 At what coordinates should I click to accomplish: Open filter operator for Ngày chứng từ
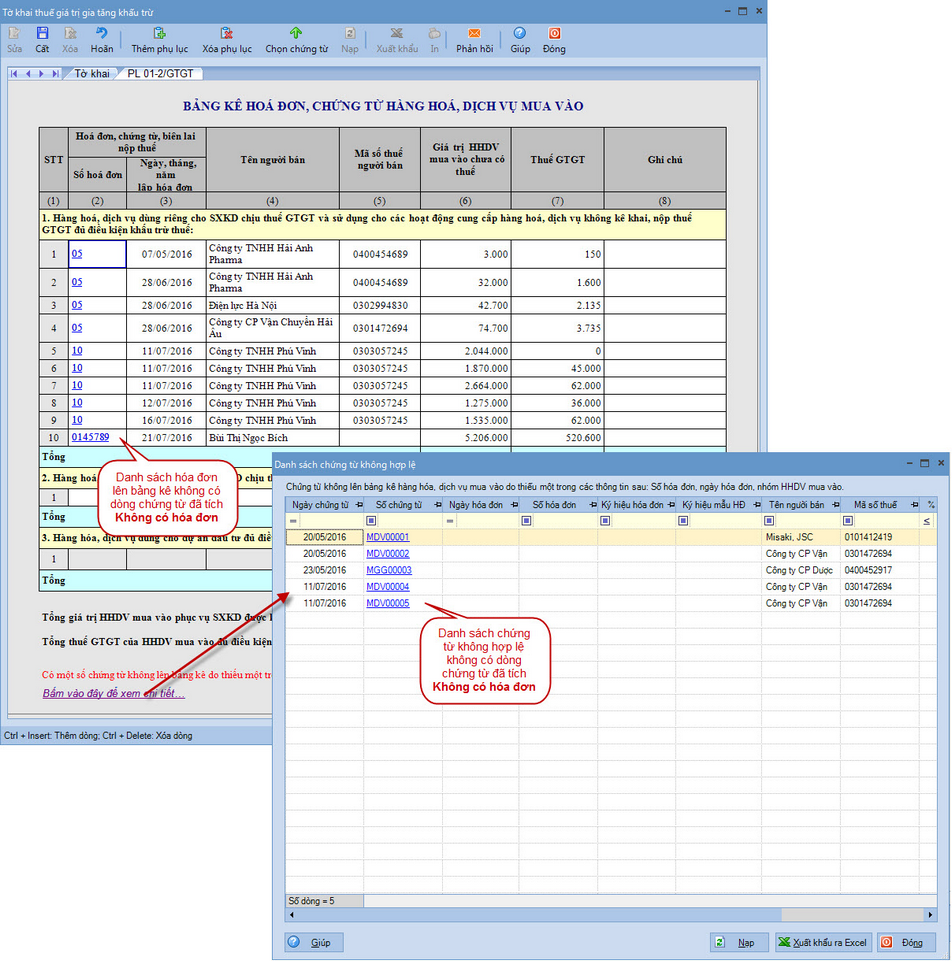(294, 521)
